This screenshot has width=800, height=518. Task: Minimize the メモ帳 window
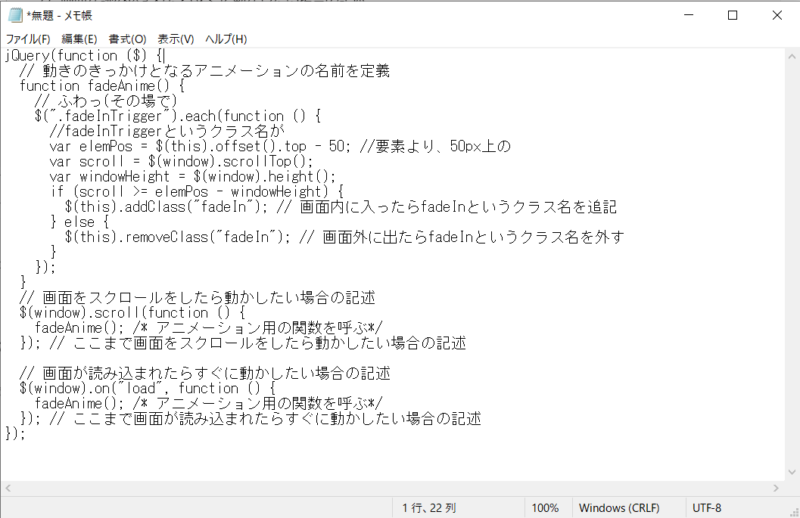tap(689, 15)
